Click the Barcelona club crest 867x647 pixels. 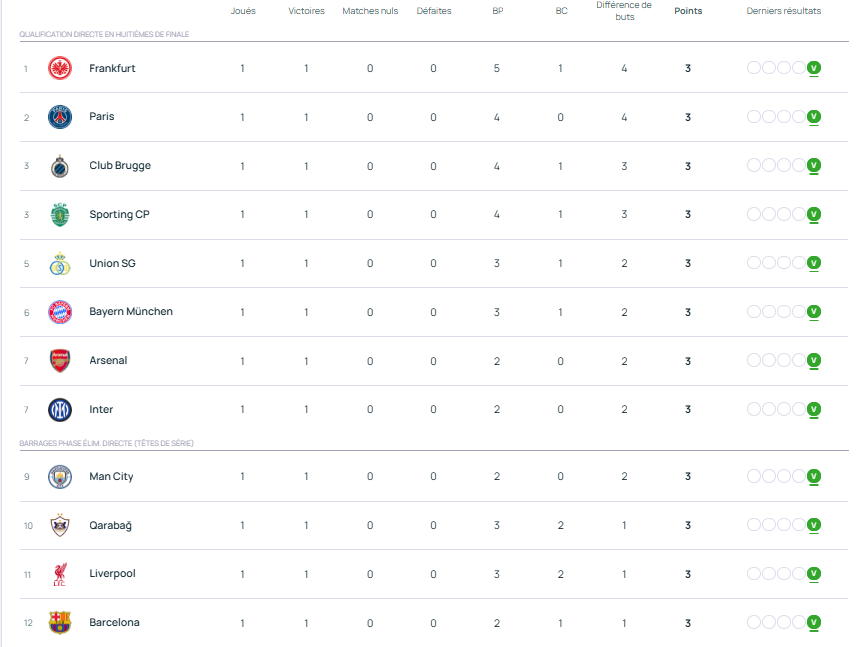point(60,622)
